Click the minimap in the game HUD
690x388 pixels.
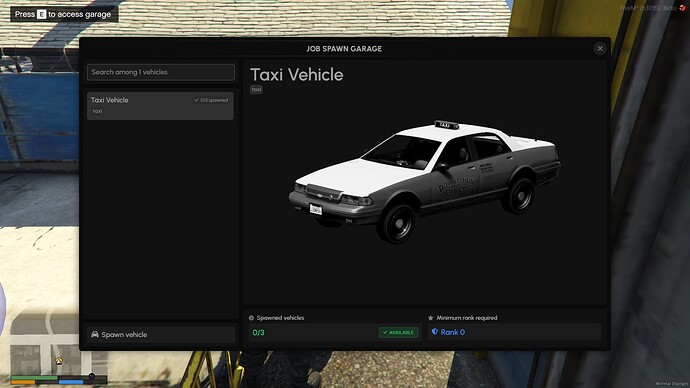coord(58,344)
